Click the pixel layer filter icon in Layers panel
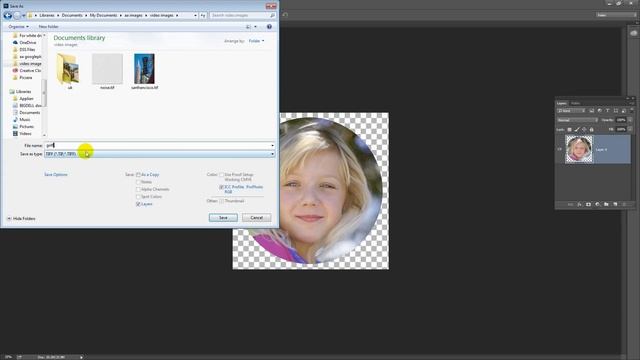640x360 pixels. tap(591, 111)
